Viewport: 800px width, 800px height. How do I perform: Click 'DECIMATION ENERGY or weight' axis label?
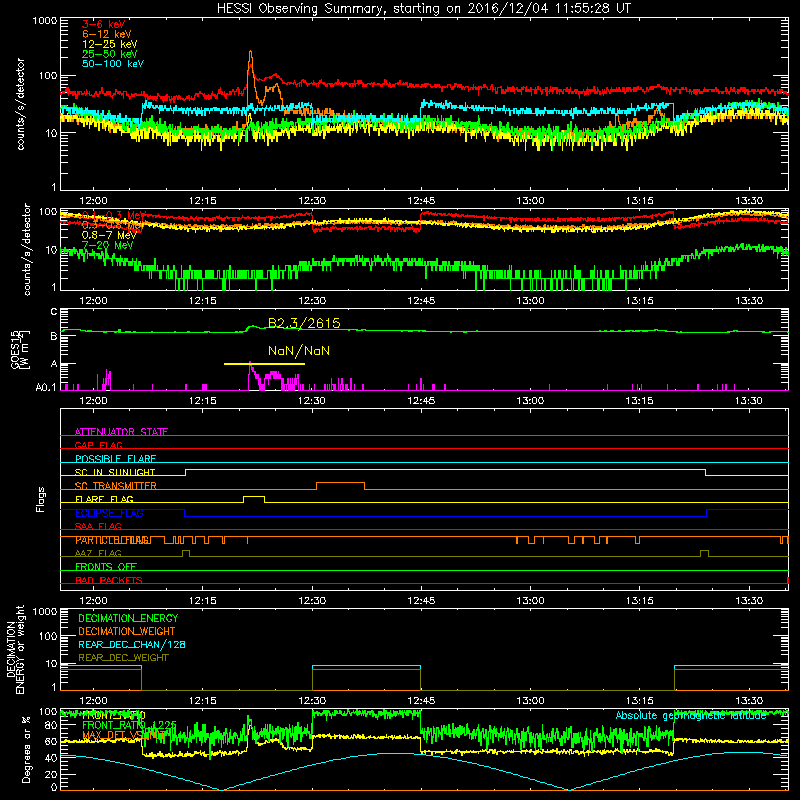pos(15,649)
